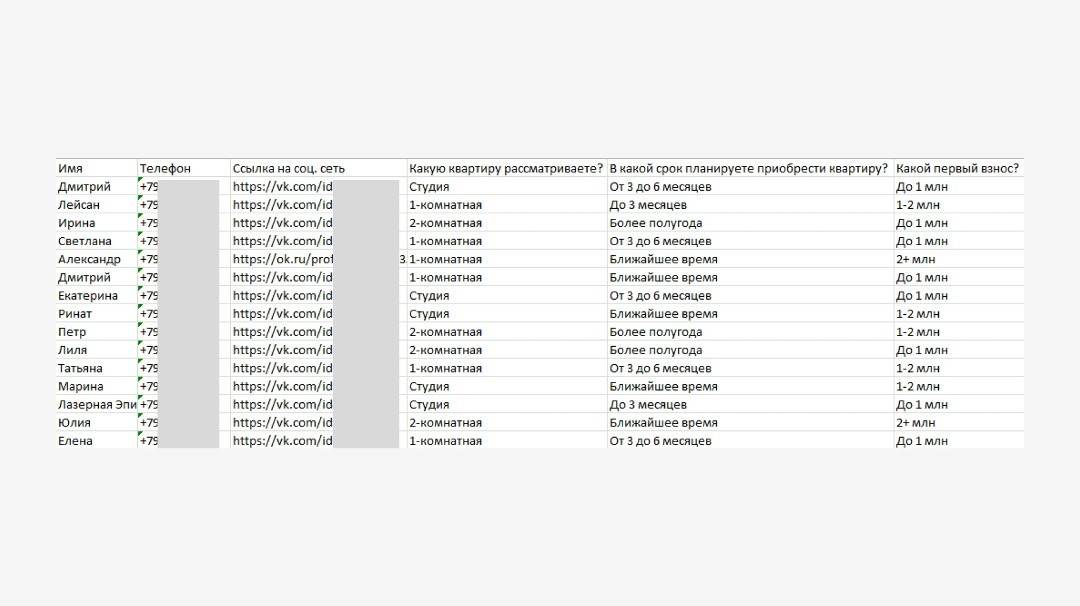Select Юлия's first payment cell "2+ млн"
The width and height of the screenshot is (1080, 606).
pos(916,423)
